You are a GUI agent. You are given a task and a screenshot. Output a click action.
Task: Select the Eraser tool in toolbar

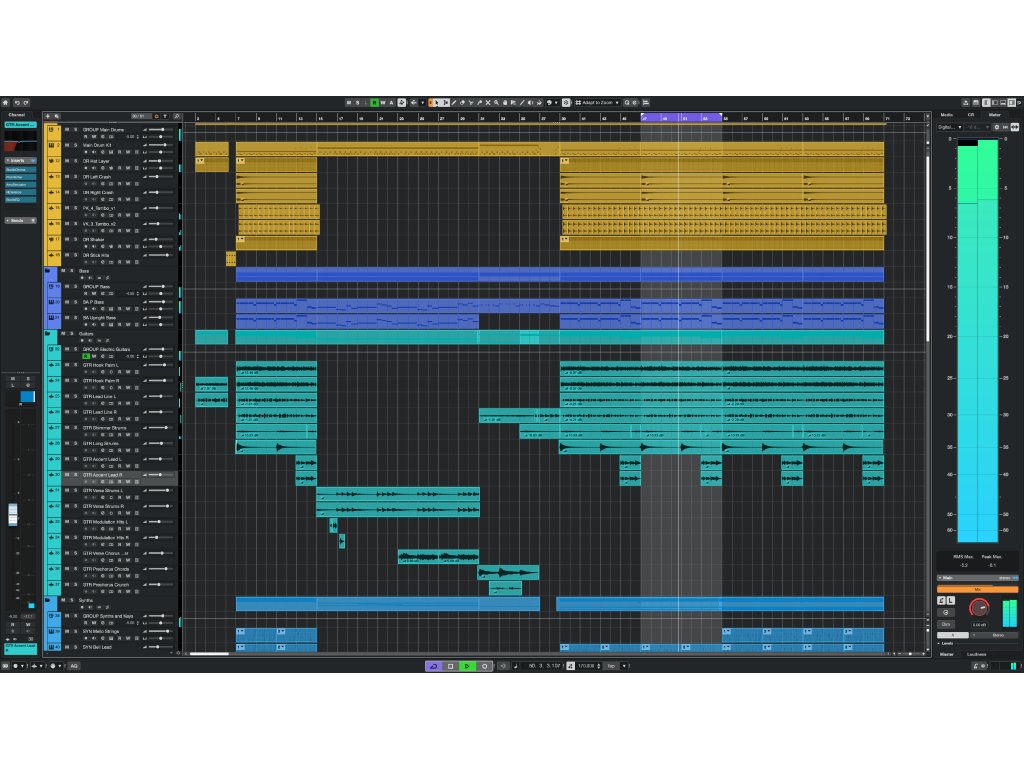(462, 102)
